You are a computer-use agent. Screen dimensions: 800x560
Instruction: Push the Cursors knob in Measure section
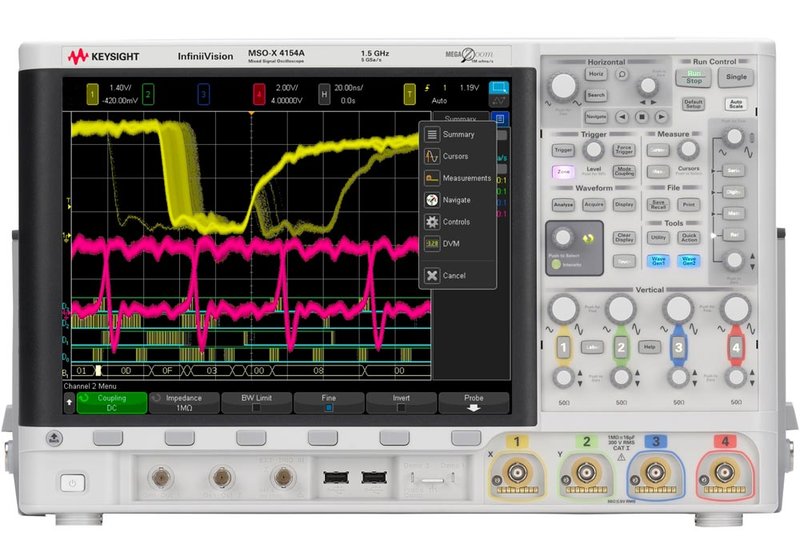coord(688,150)
